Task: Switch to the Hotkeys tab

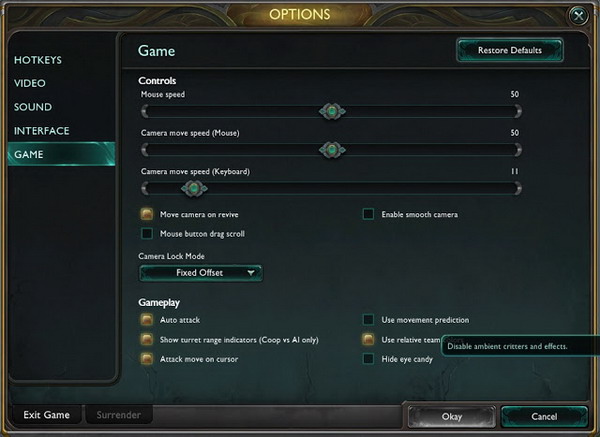Action: click(x=36, y=60)
